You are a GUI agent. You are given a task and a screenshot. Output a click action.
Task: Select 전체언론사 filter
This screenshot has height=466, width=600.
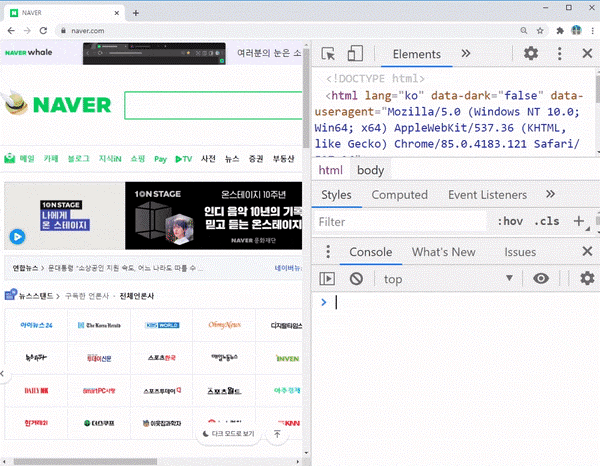point(137,296)
